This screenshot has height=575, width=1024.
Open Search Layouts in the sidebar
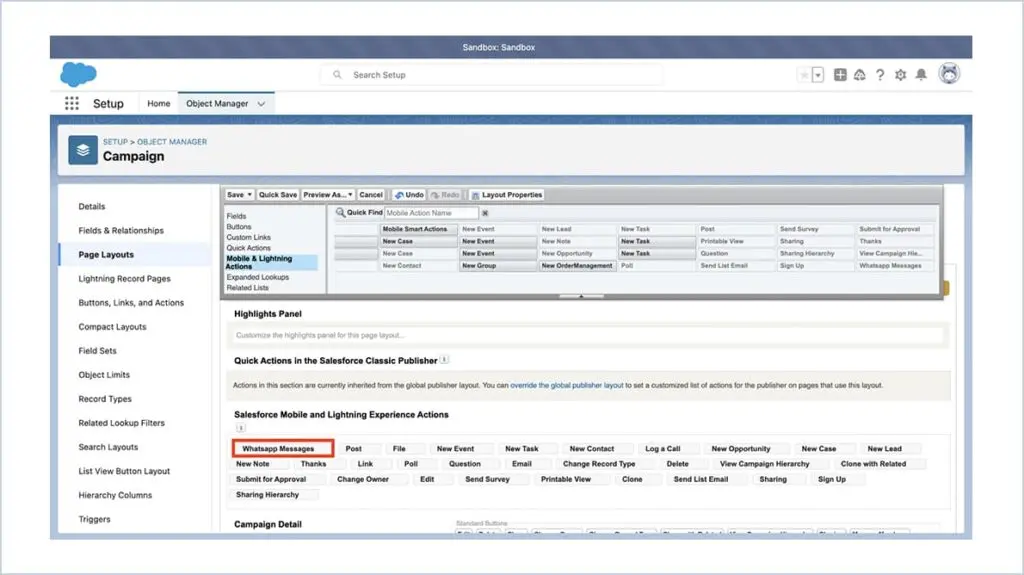pos(108,447)
